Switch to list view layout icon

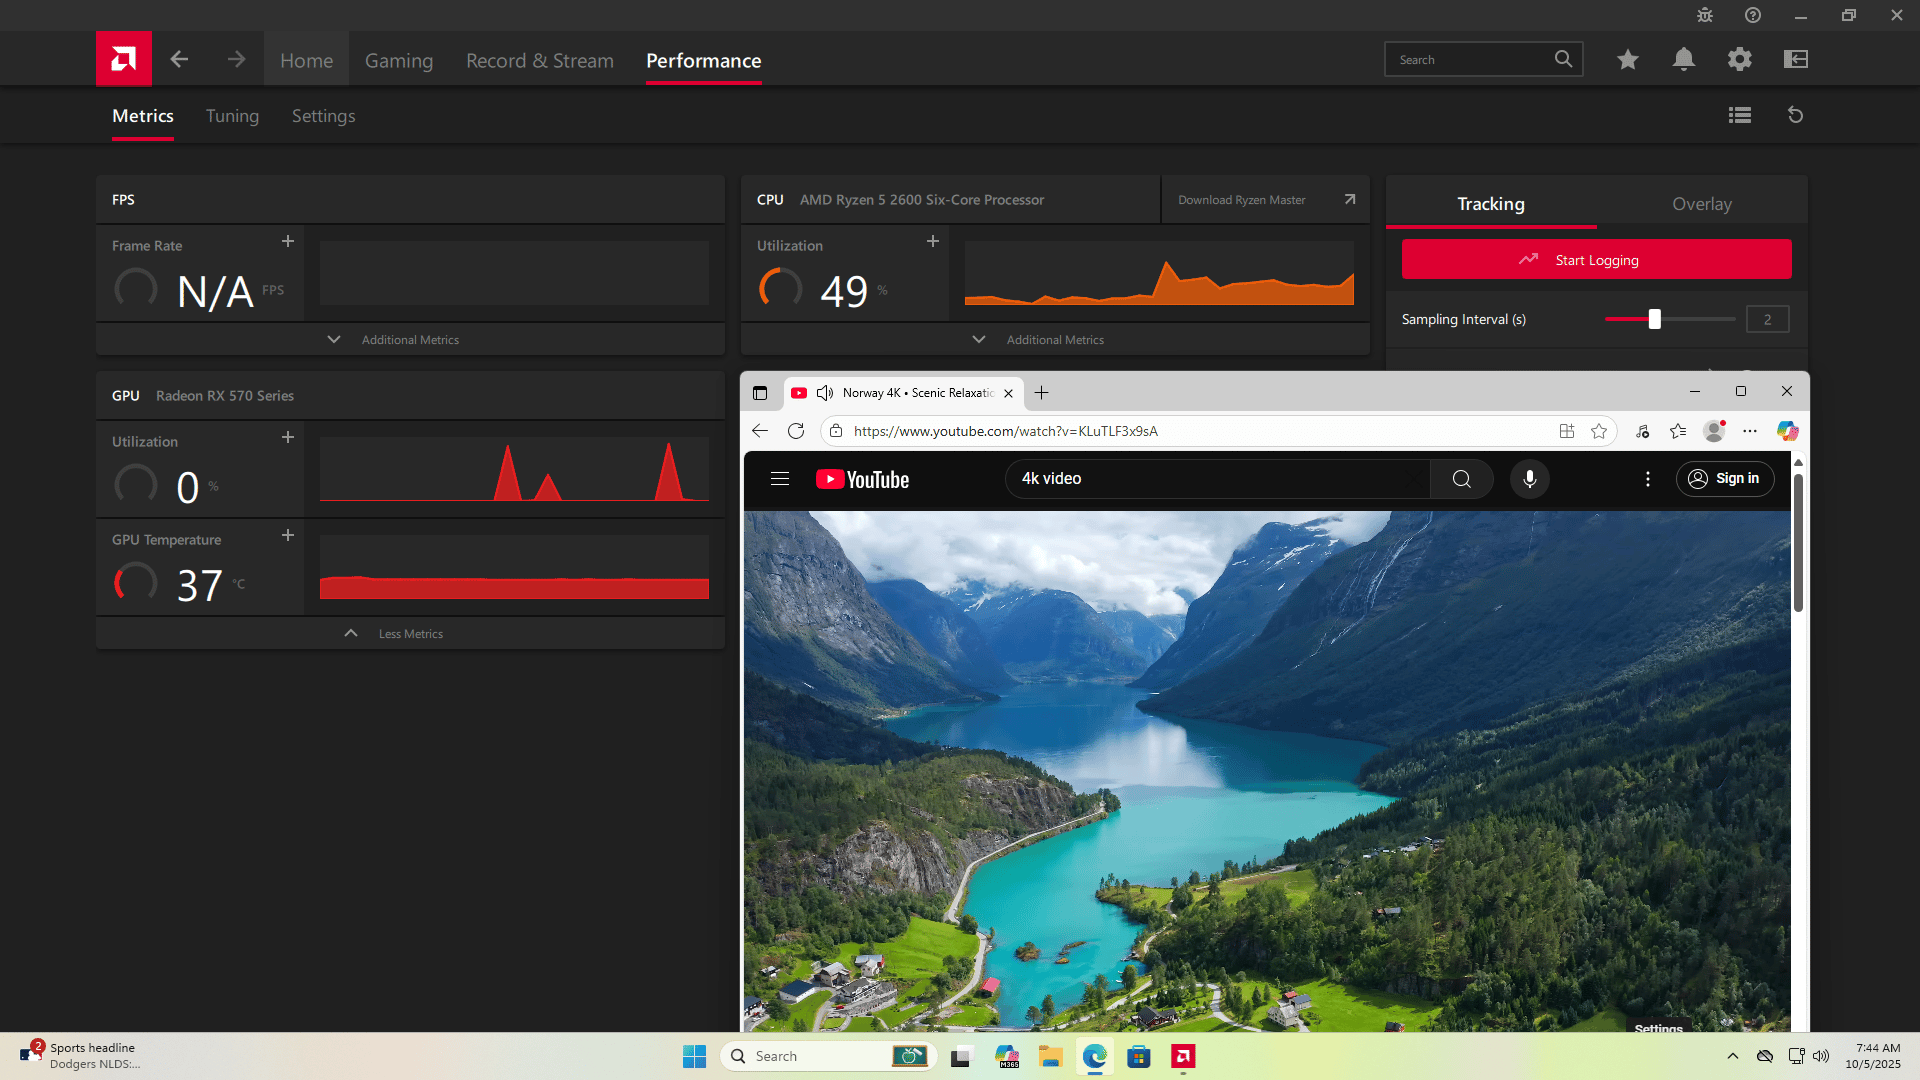pyautogui.click(x=1740, y=115)
